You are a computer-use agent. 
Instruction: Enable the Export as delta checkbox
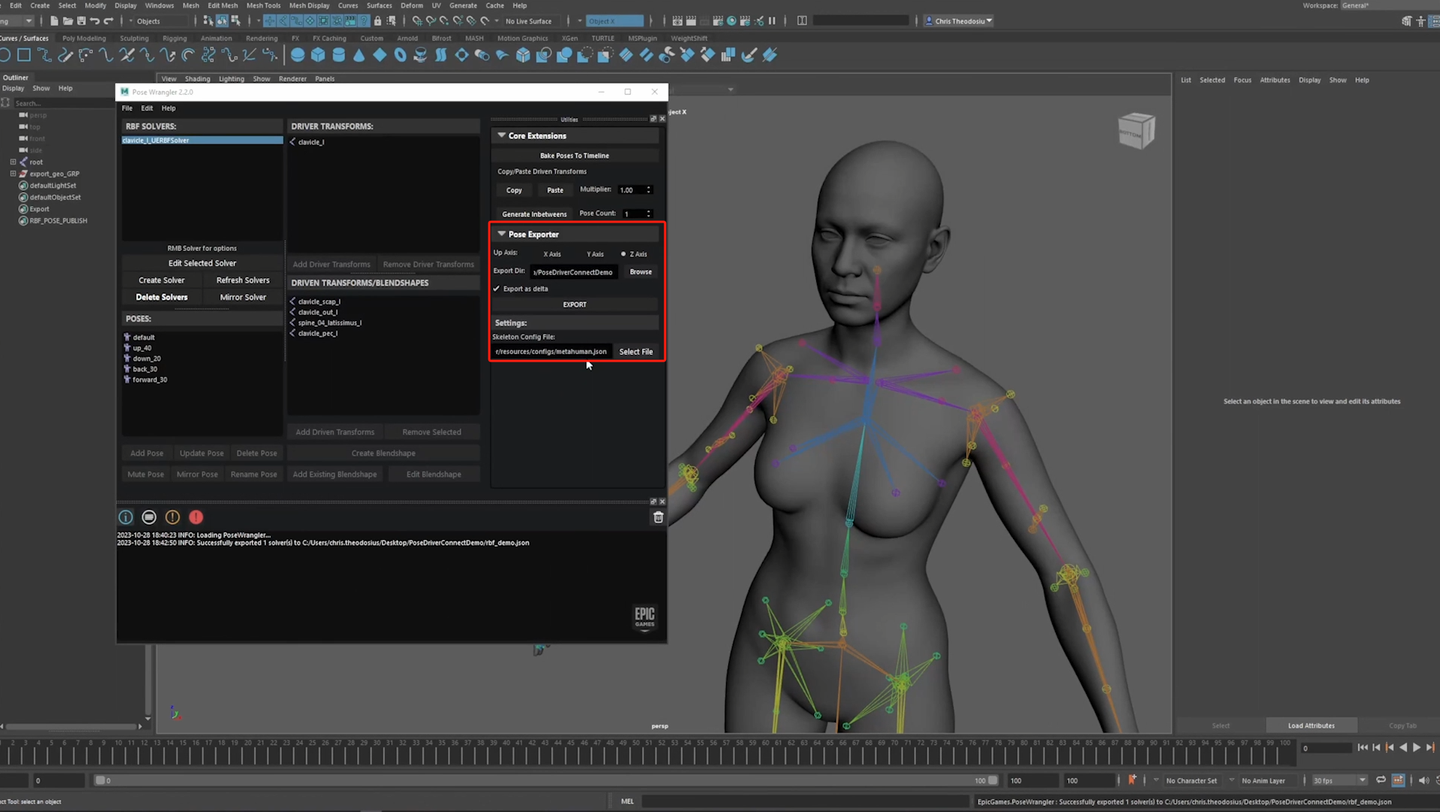coord(496,289)
